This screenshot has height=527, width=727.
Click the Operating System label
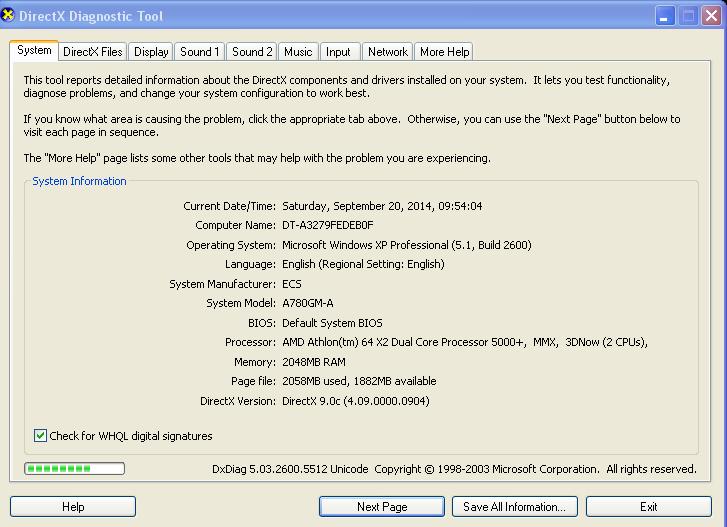coord(230,245)
